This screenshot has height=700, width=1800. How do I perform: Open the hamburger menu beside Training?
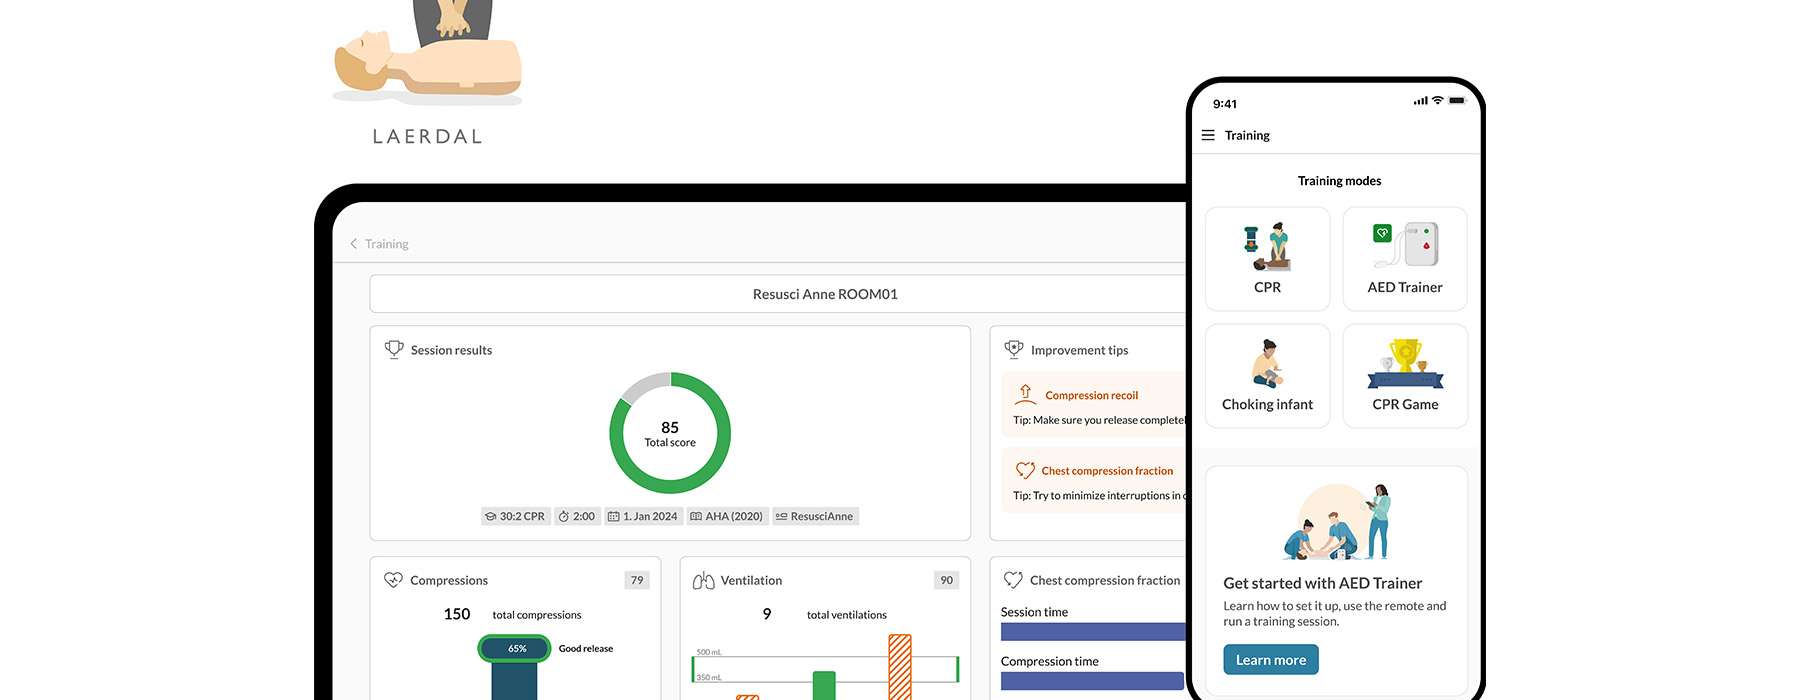coord(1208,135)
